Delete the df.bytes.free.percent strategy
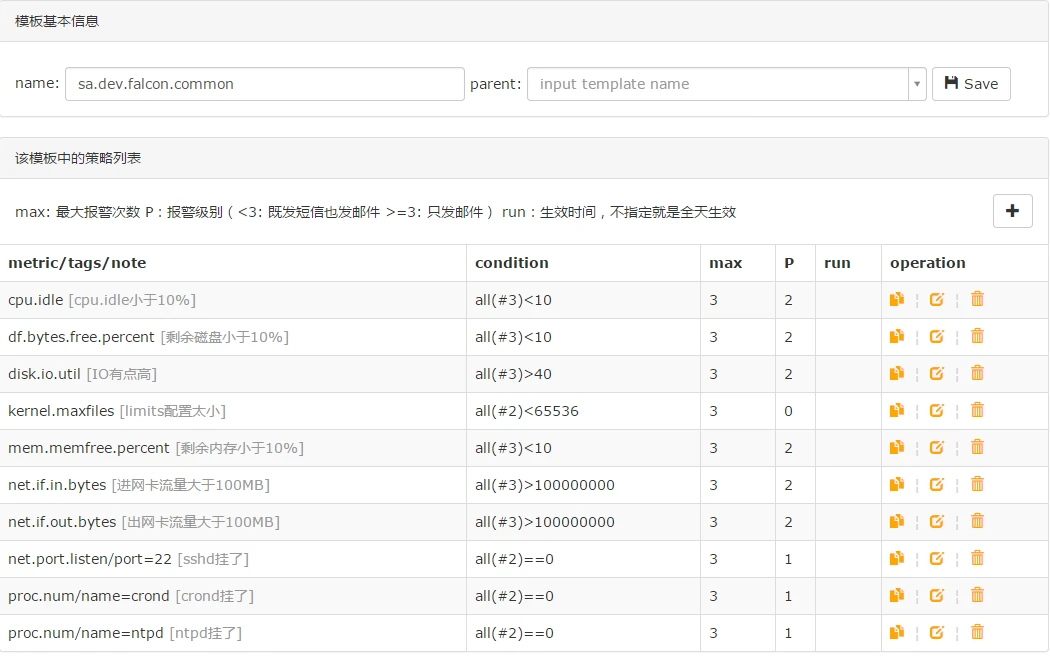Viewport: 1050px width, 662px height. [978, 335]
